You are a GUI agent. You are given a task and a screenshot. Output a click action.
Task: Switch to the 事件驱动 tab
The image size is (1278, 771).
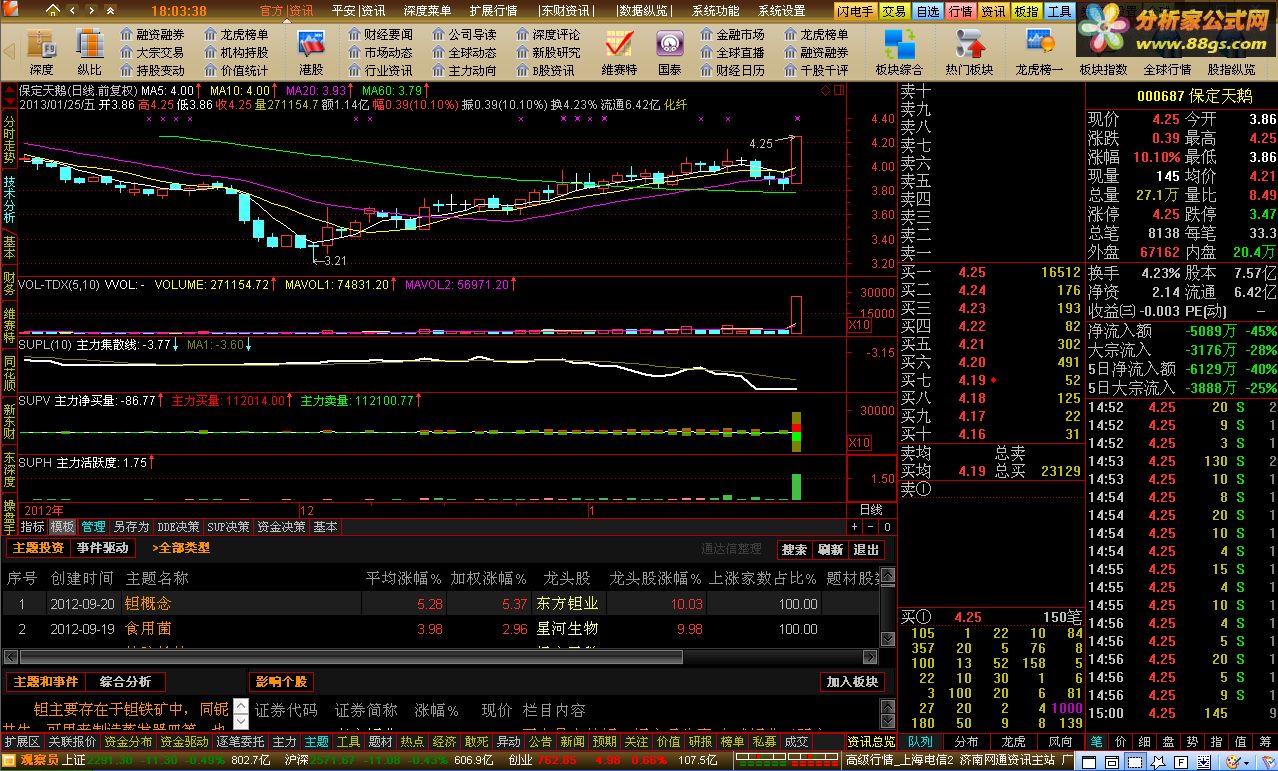(102, 548)
